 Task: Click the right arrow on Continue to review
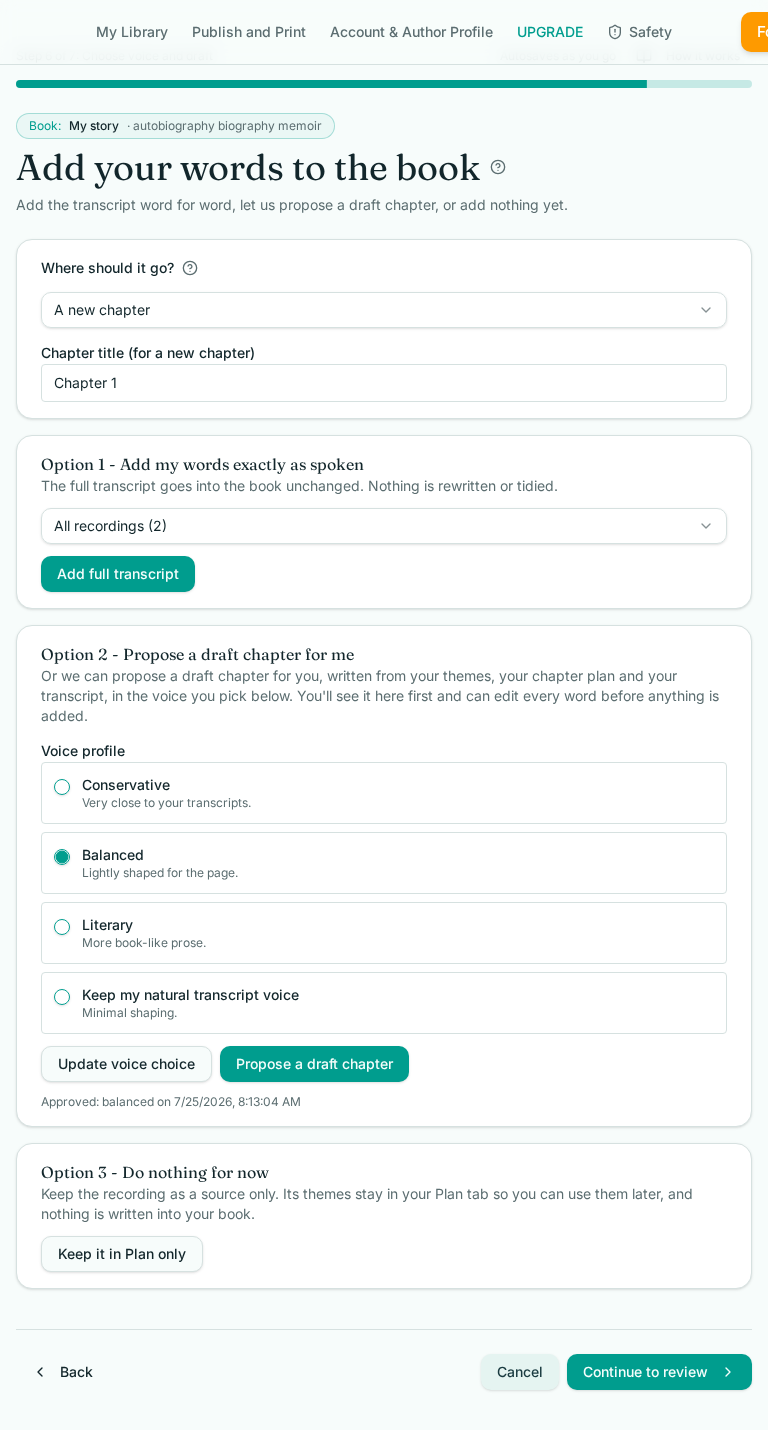(x=727, y=1372)
